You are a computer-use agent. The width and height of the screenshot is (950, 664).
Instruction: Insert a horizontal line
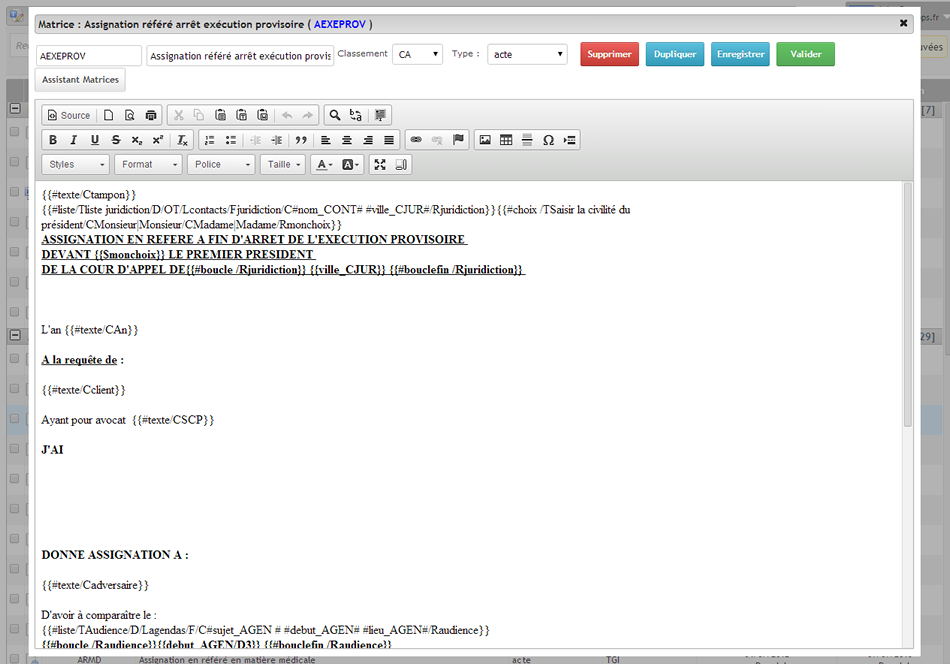coord(527,140)
